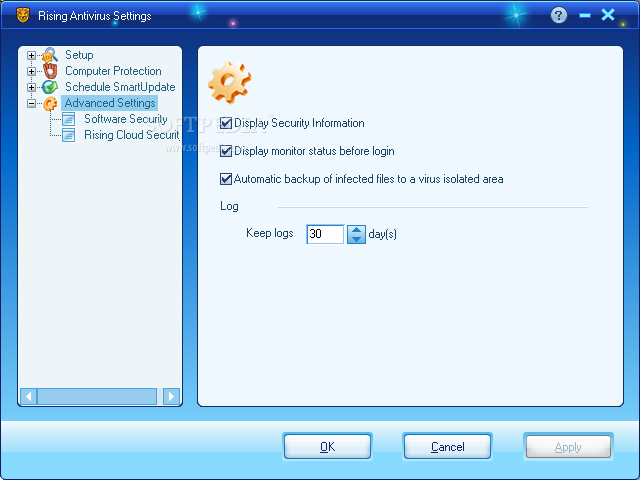Click the Computer Protection glove icon
The width and height of the screenshot is (640, 480).
click(50, 71)
